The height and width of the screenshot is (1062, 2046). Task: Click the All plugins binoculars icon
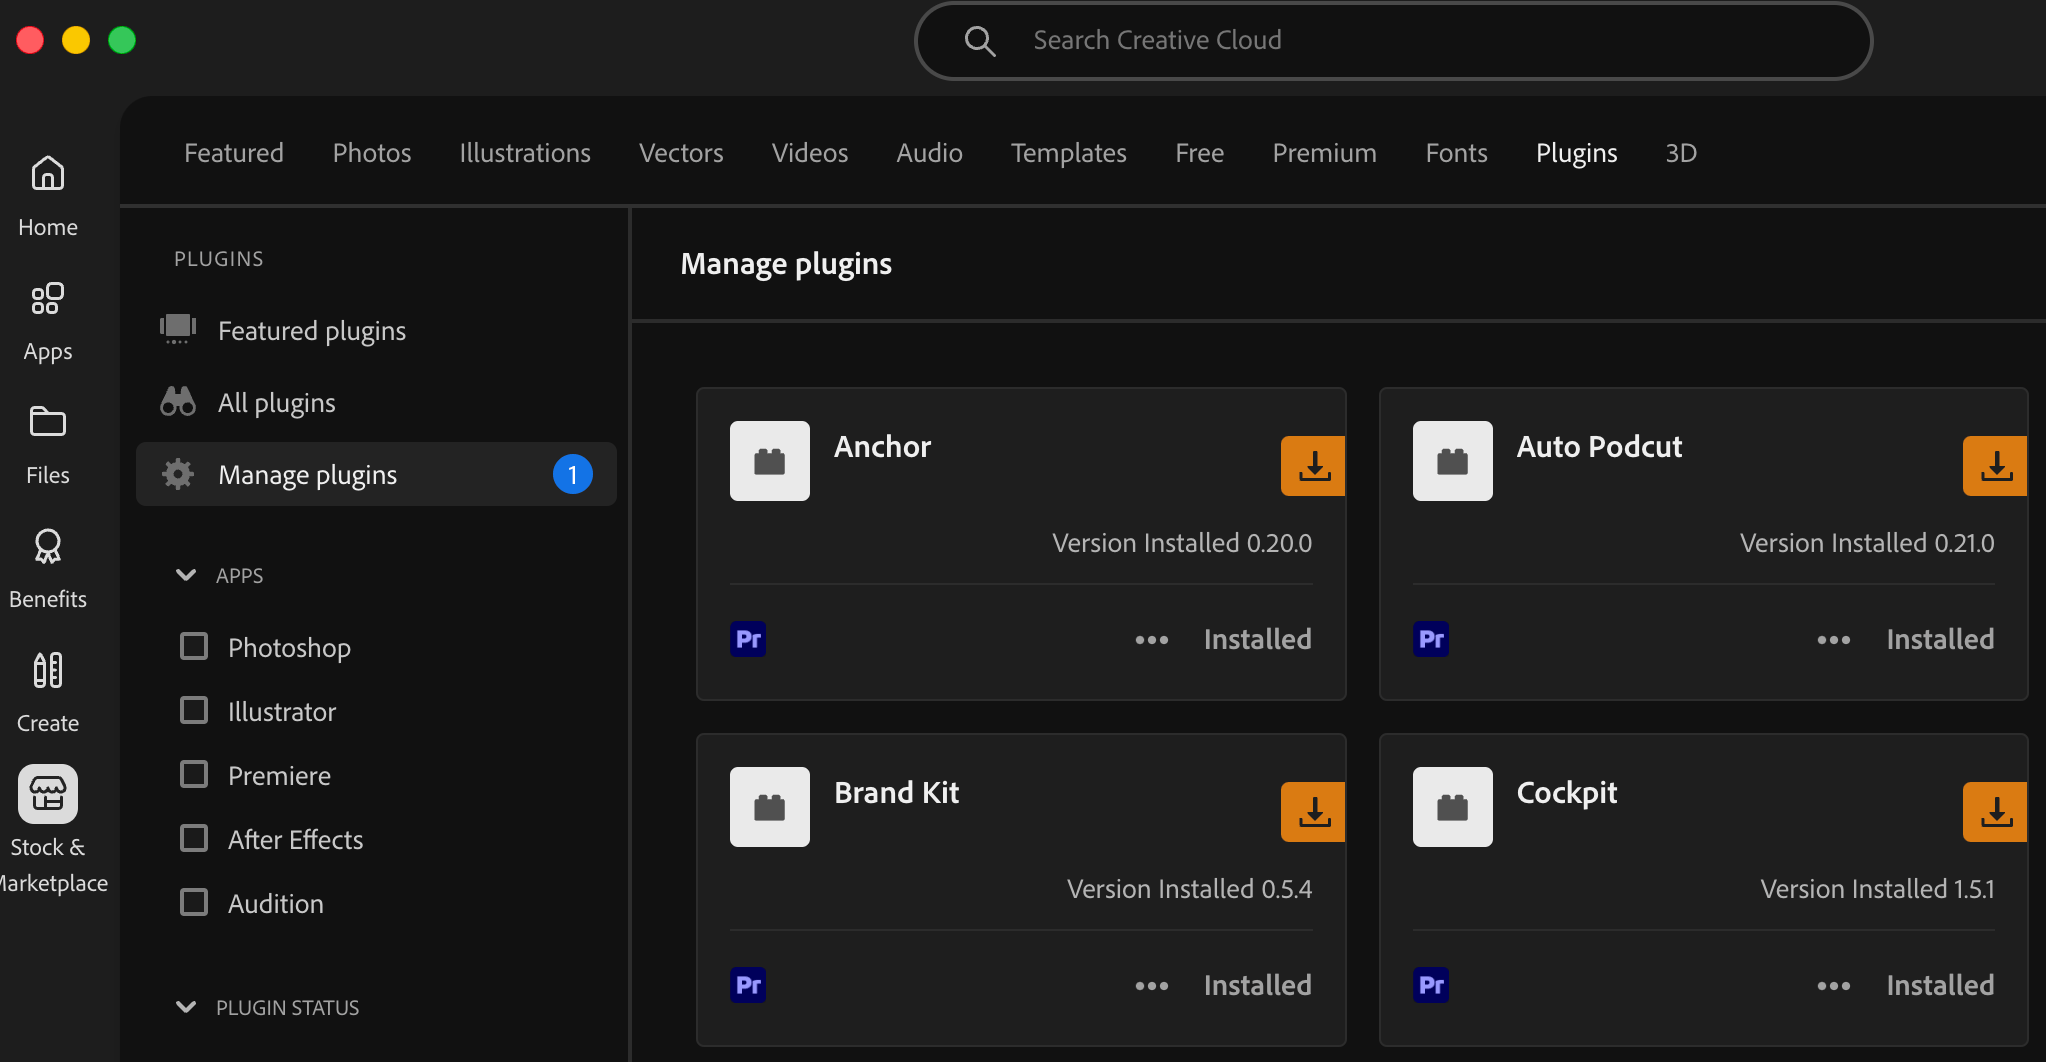tap(178, 401)
